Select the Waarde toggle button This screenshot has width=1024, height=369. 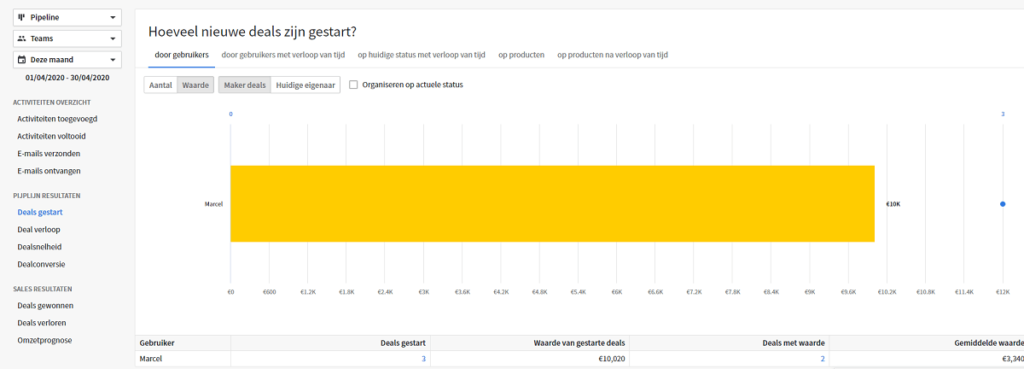[x=195, y=85]
